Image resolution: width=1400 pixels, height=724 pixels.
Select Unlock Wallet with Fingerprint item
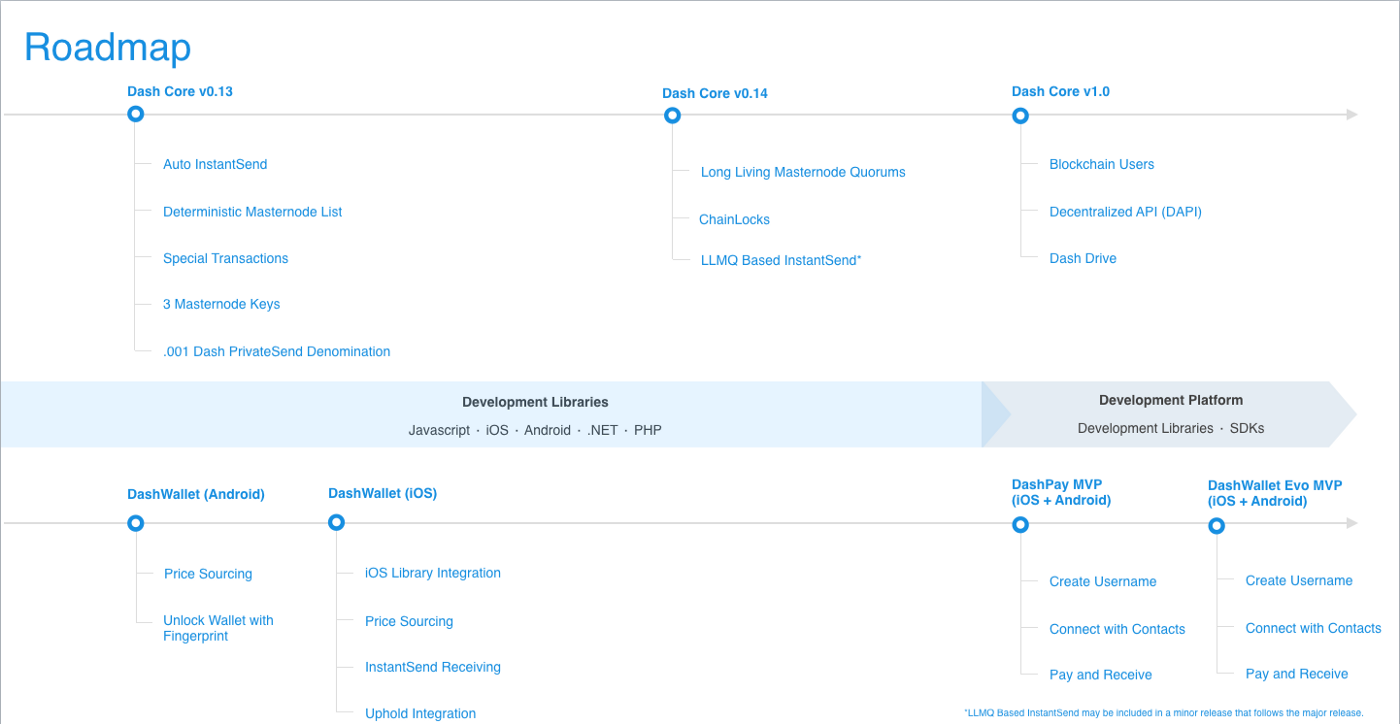click(218, 628)
